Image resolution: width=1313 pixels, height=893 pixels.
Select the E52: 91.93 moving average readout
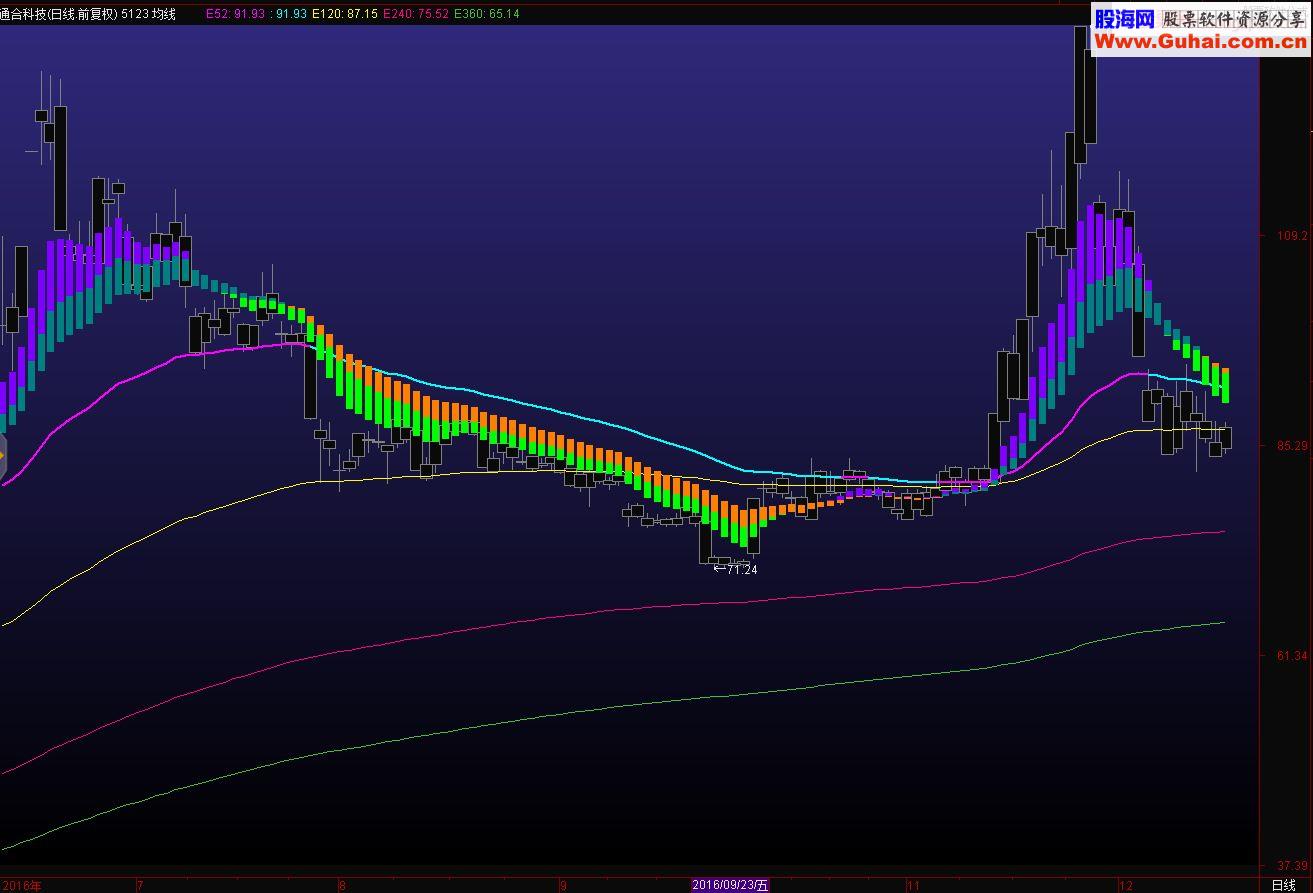coord(237,14)
